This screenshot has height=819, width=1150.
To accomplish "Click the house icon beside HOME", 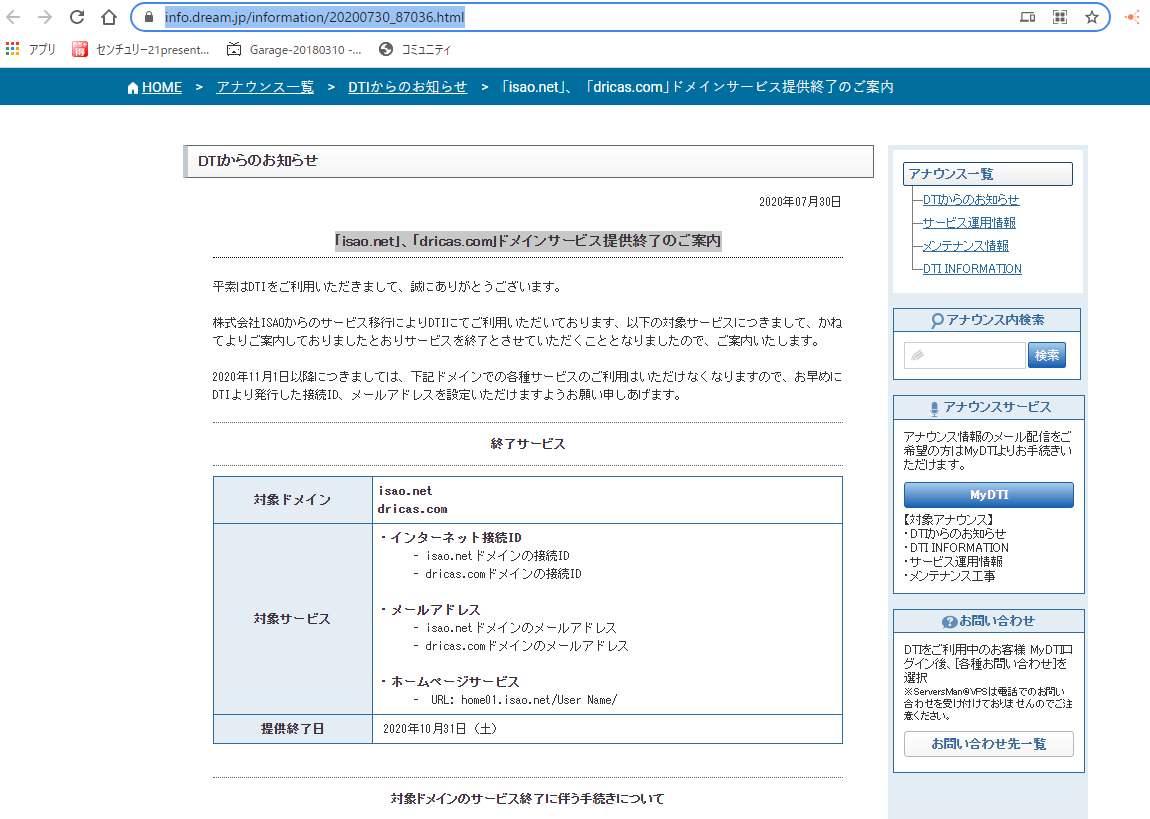I will click(x=133, y=88).
